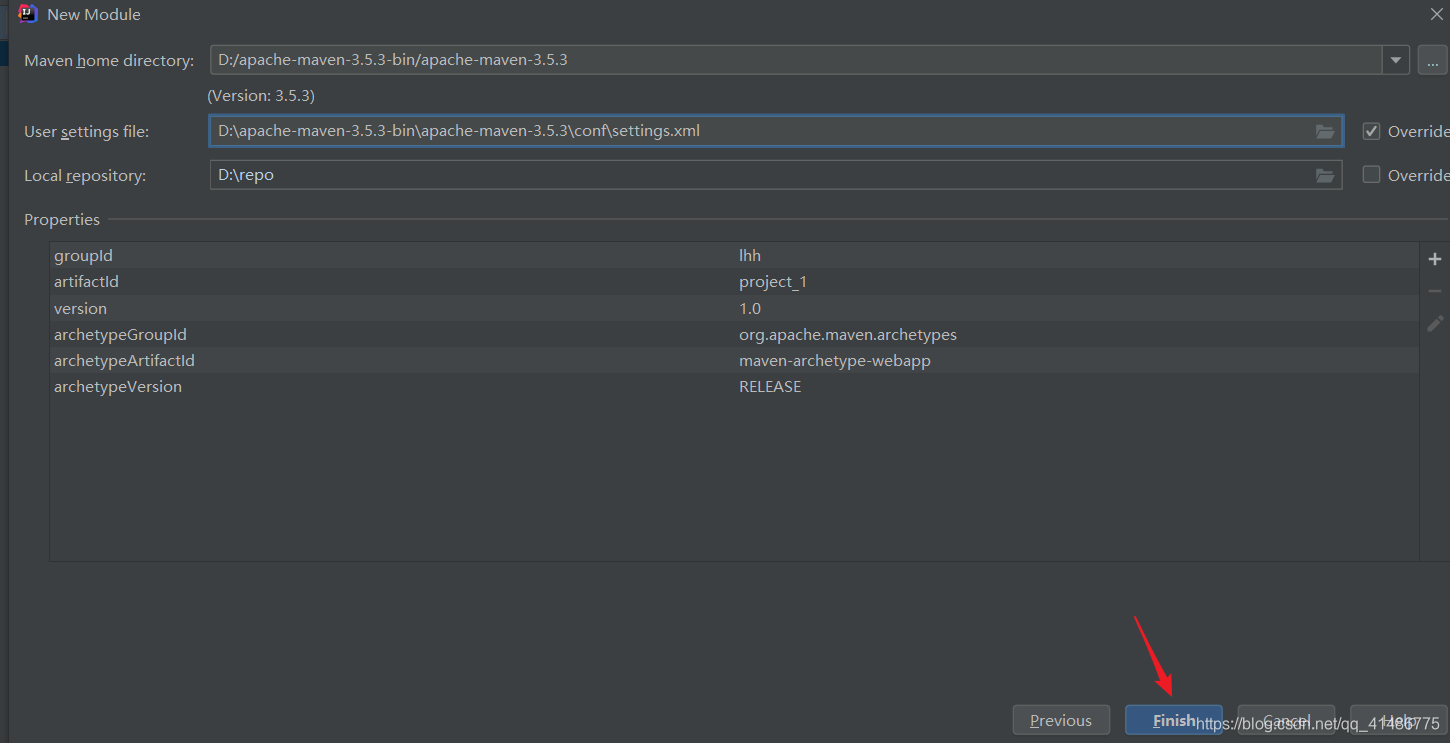Remove selected property with minus icon
This screenshot has height=743, width=1450.
pos(1435,291)
